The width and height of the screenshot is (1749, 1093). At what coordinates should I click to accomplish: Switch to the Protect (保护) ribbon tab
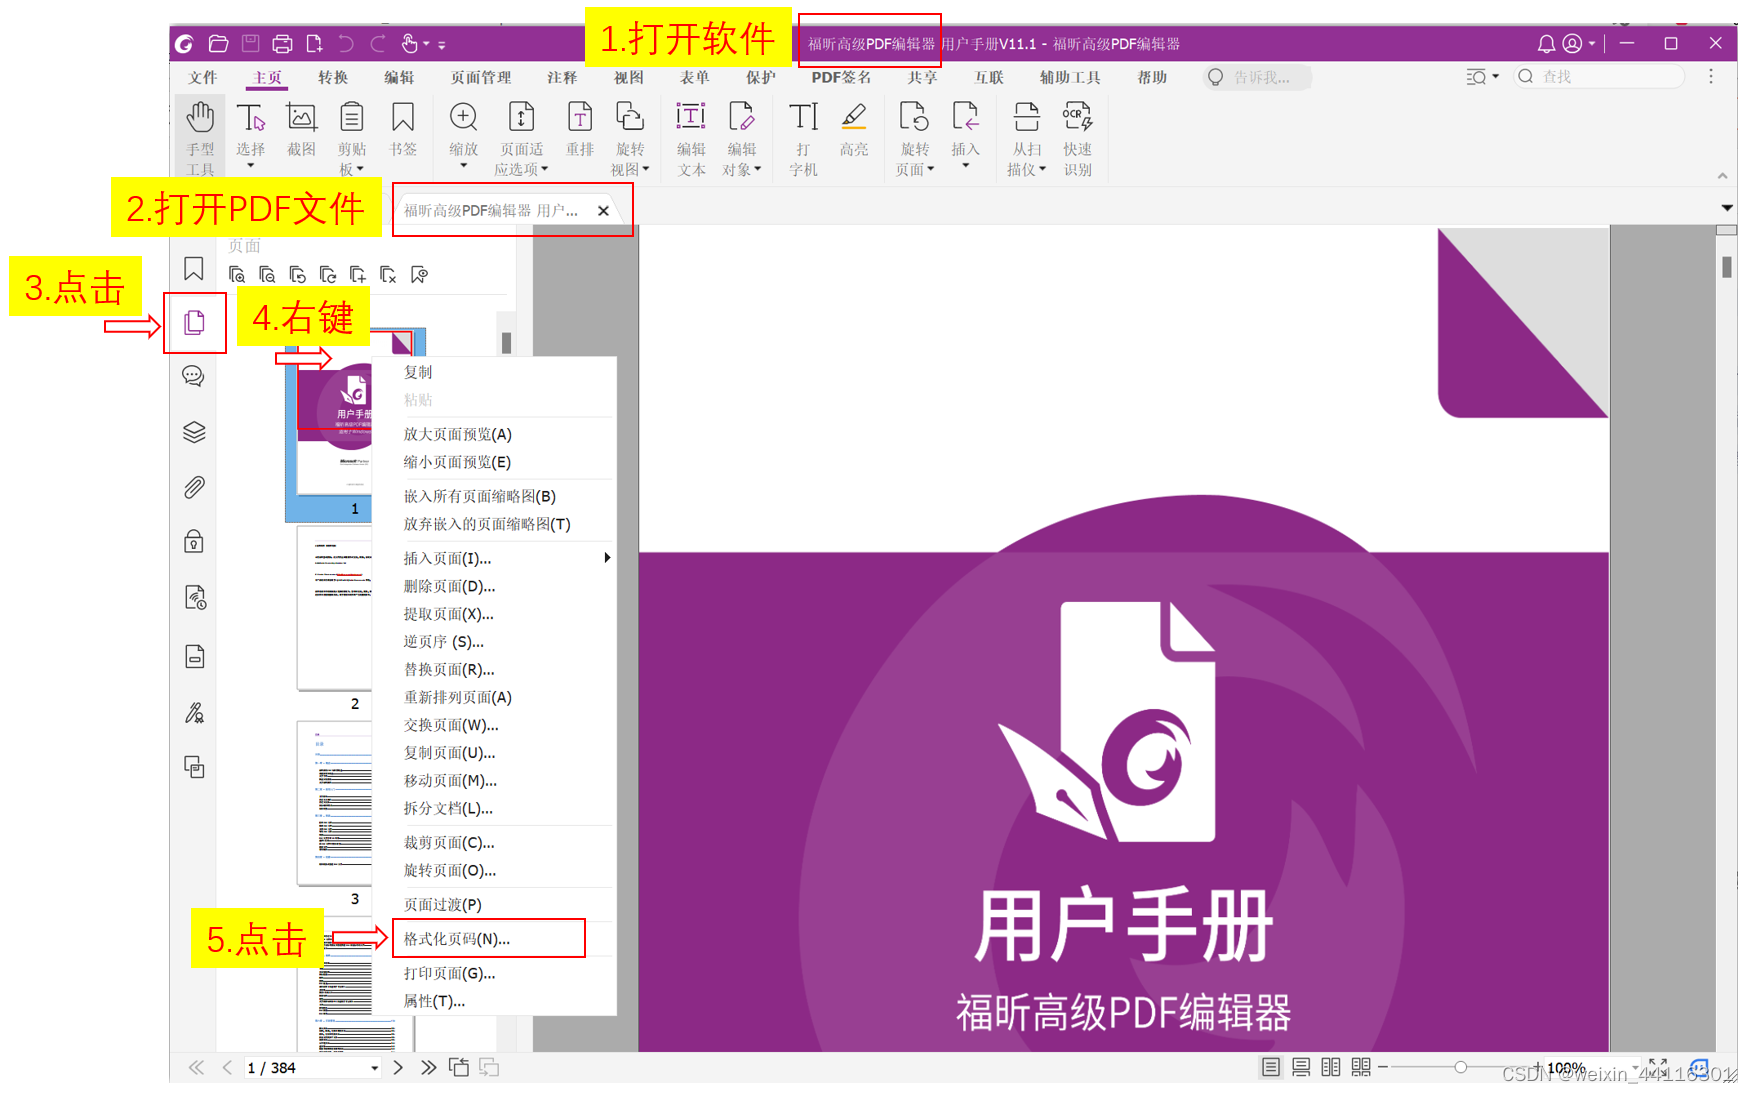(x=760, y=77)
